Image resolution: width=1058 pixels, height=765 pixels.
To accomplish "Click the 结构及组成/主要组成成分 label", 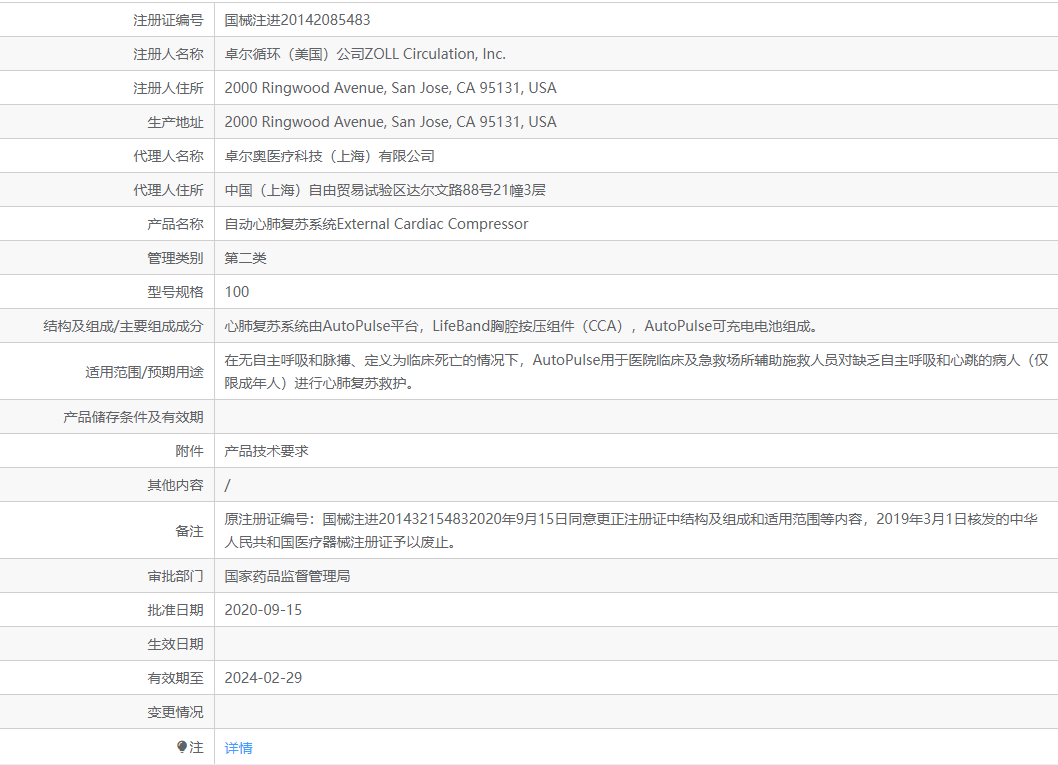I will (x=123, y=326).
